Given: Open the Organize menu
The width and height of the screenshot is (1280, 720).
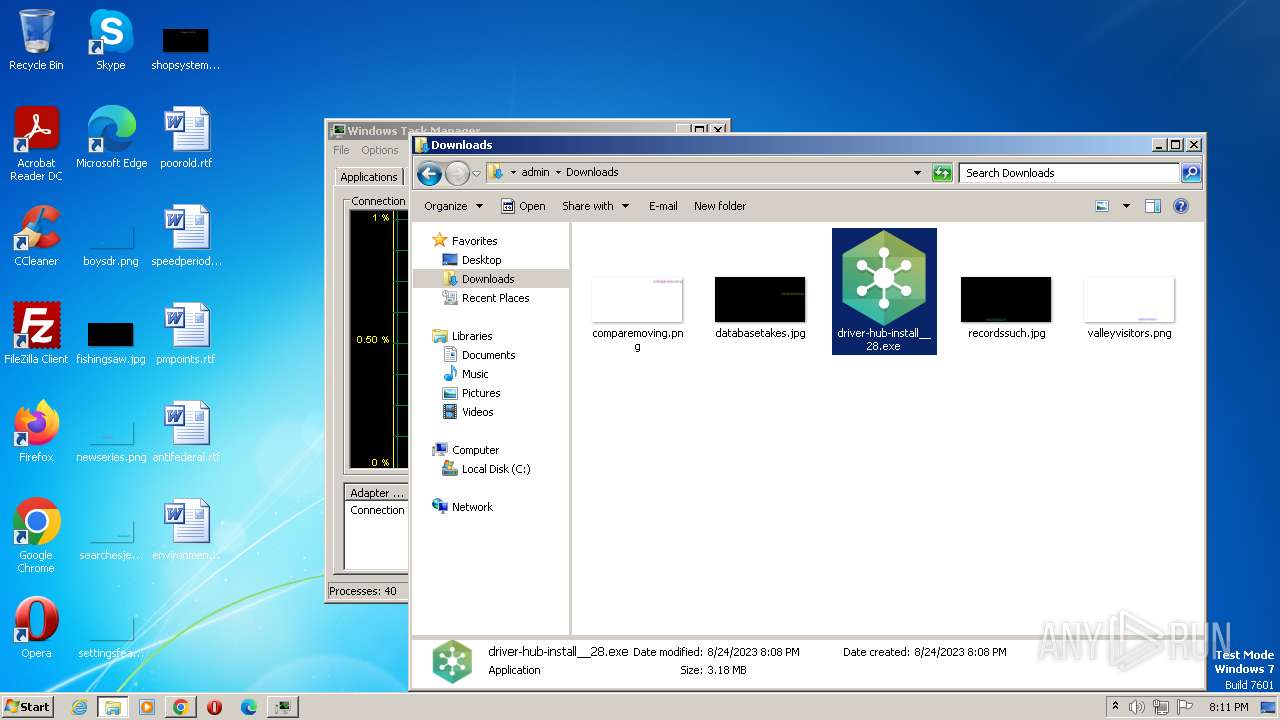Looking at the screenshot, I should pyautogui.click(x=453, y=206).
